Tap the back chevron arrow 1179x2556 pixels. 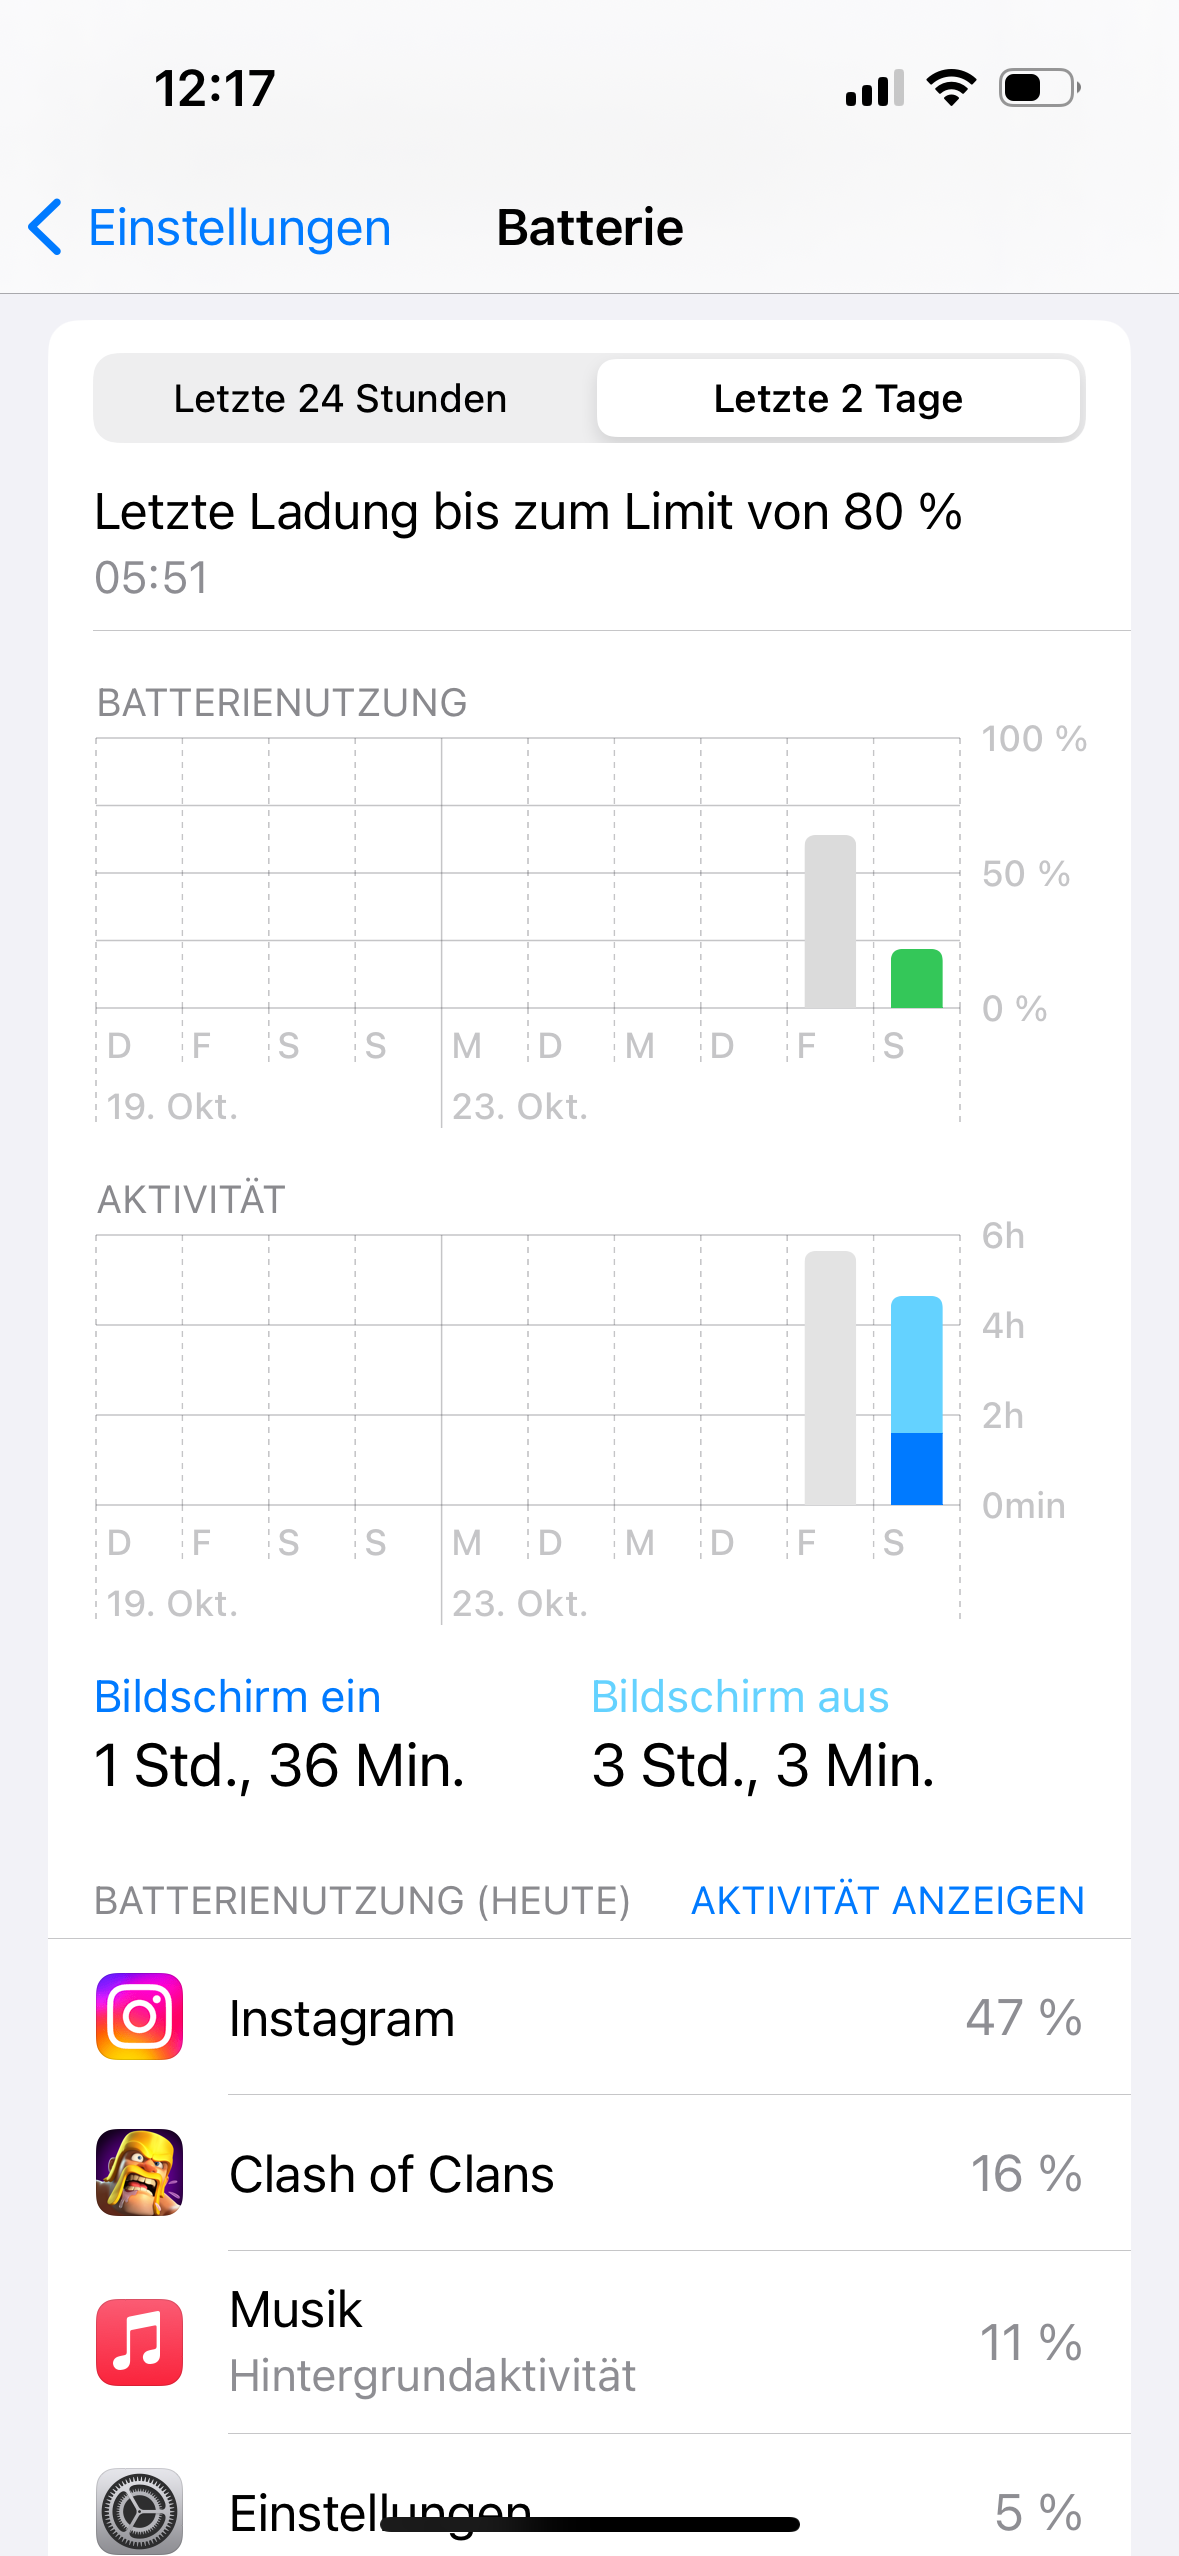(46, 227)
